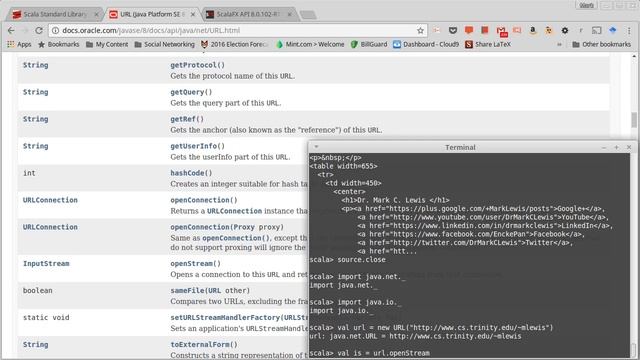The width and height of the screenshot is (640, 360).
Task: Open the getProtocol() method link
Action: pyautogui.click(x=198, y=65)
